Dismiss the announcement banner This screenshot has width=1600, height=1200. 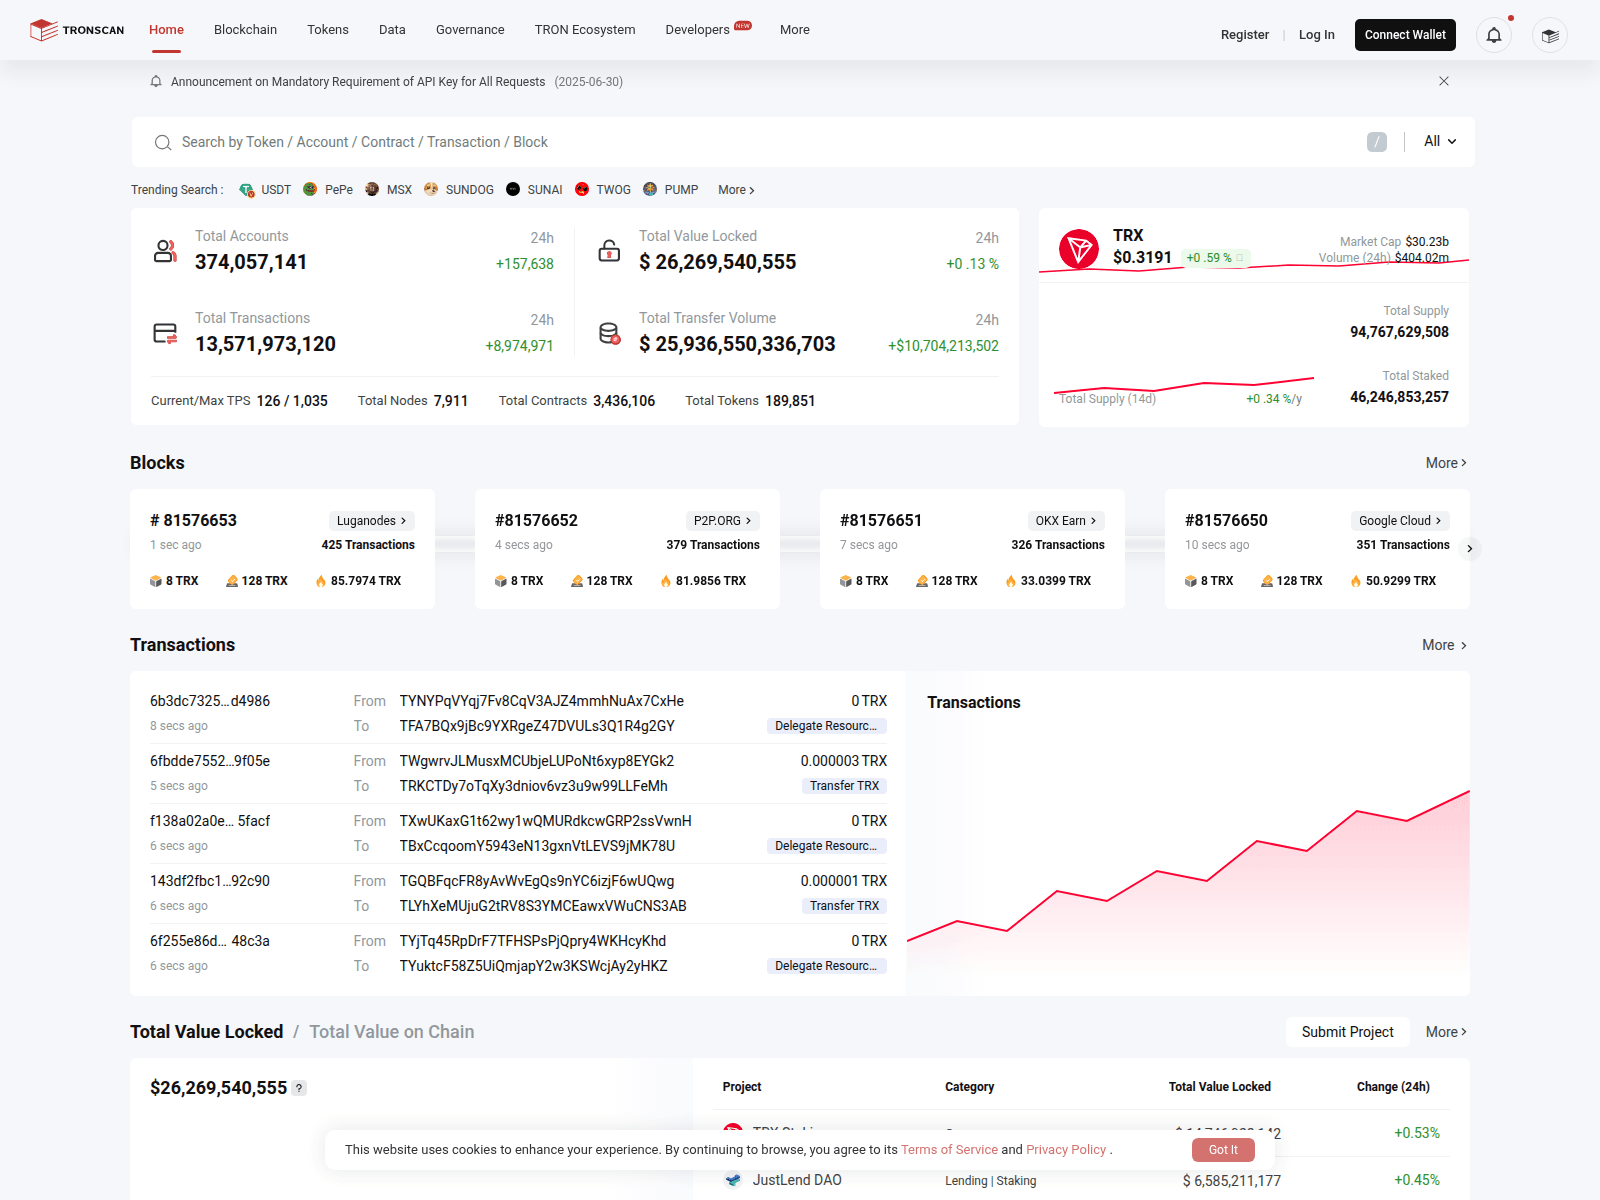(1443, 81)
